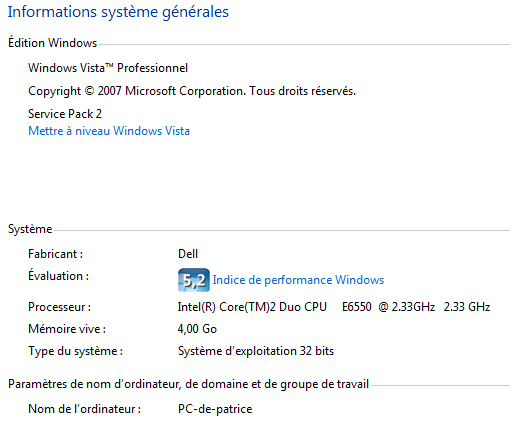The width and height of the screenshot is (510, 425).
Task: Click the Nom de l'ordinateur label
Action: (85, 409)
